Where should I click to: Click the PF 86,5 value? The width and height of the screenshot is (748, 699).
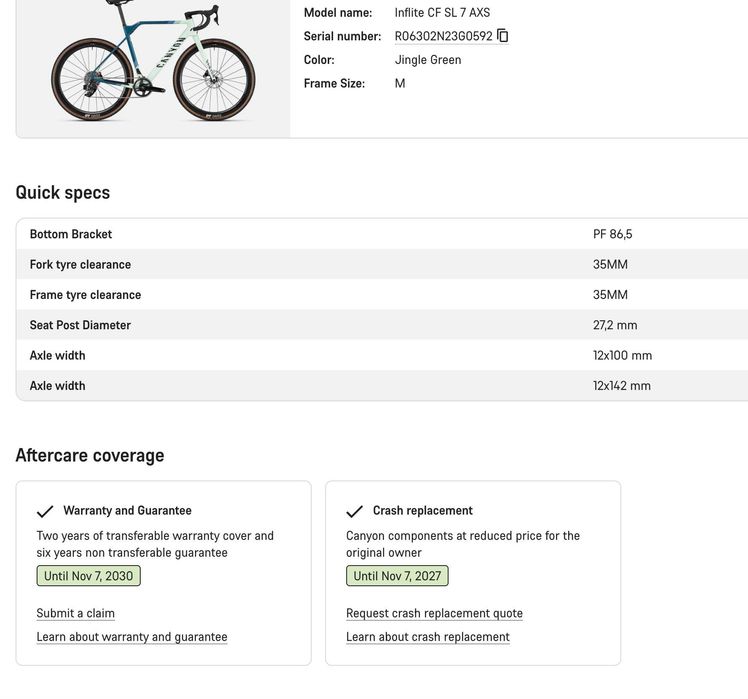[613, 234]
